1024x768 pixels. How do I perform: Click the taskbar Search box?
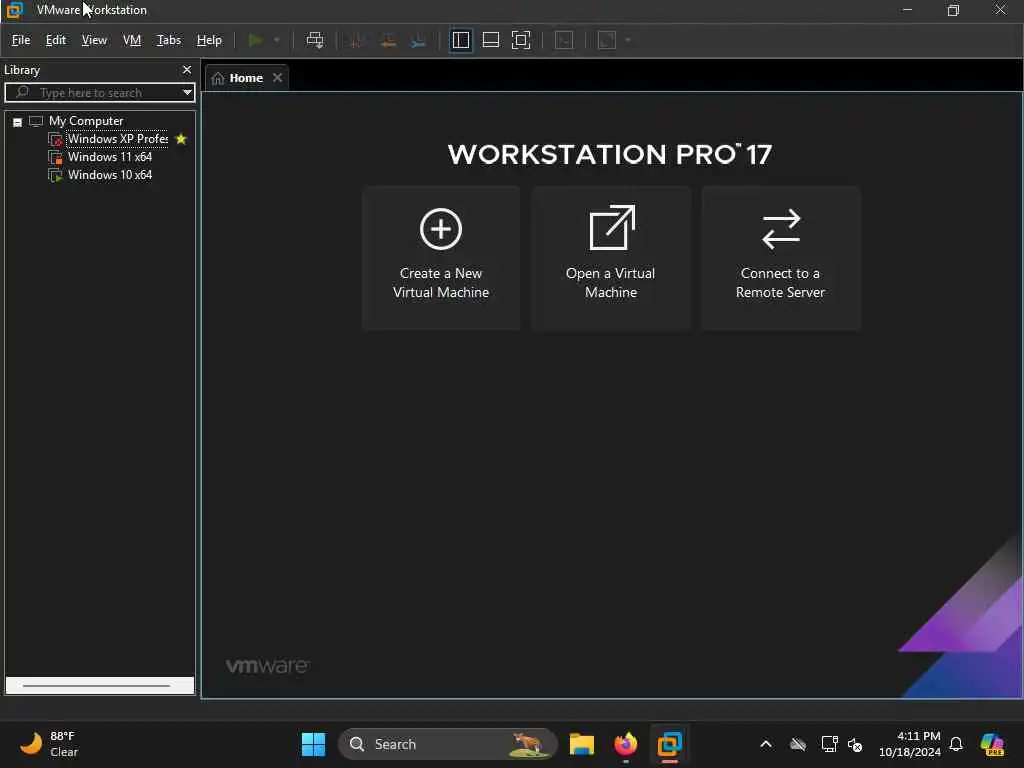click(x=447, y=744)
